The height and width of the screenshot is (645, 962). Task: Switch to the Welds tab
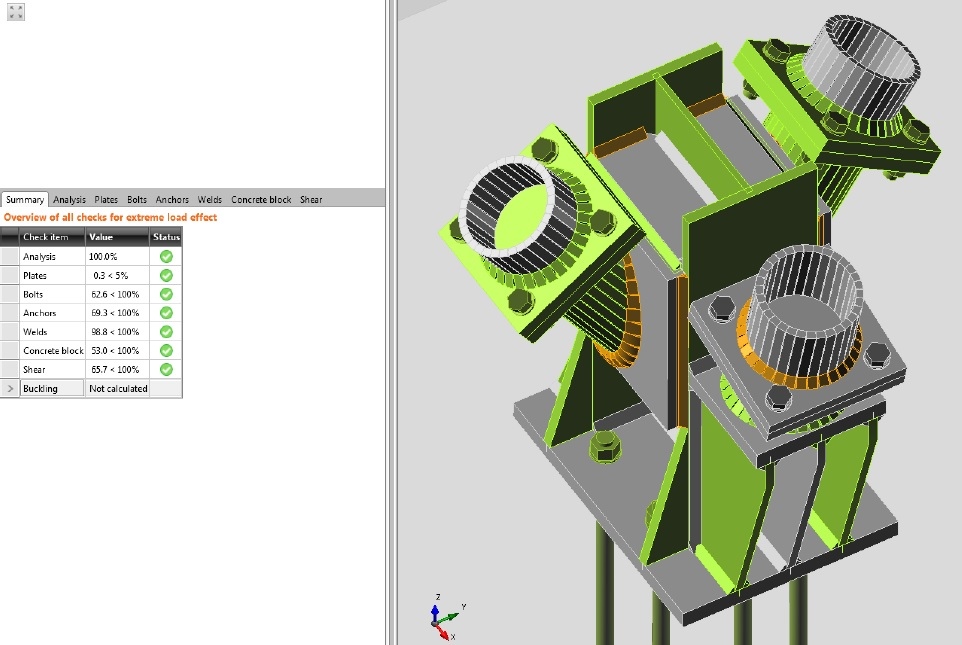click(x=210, y=199)
